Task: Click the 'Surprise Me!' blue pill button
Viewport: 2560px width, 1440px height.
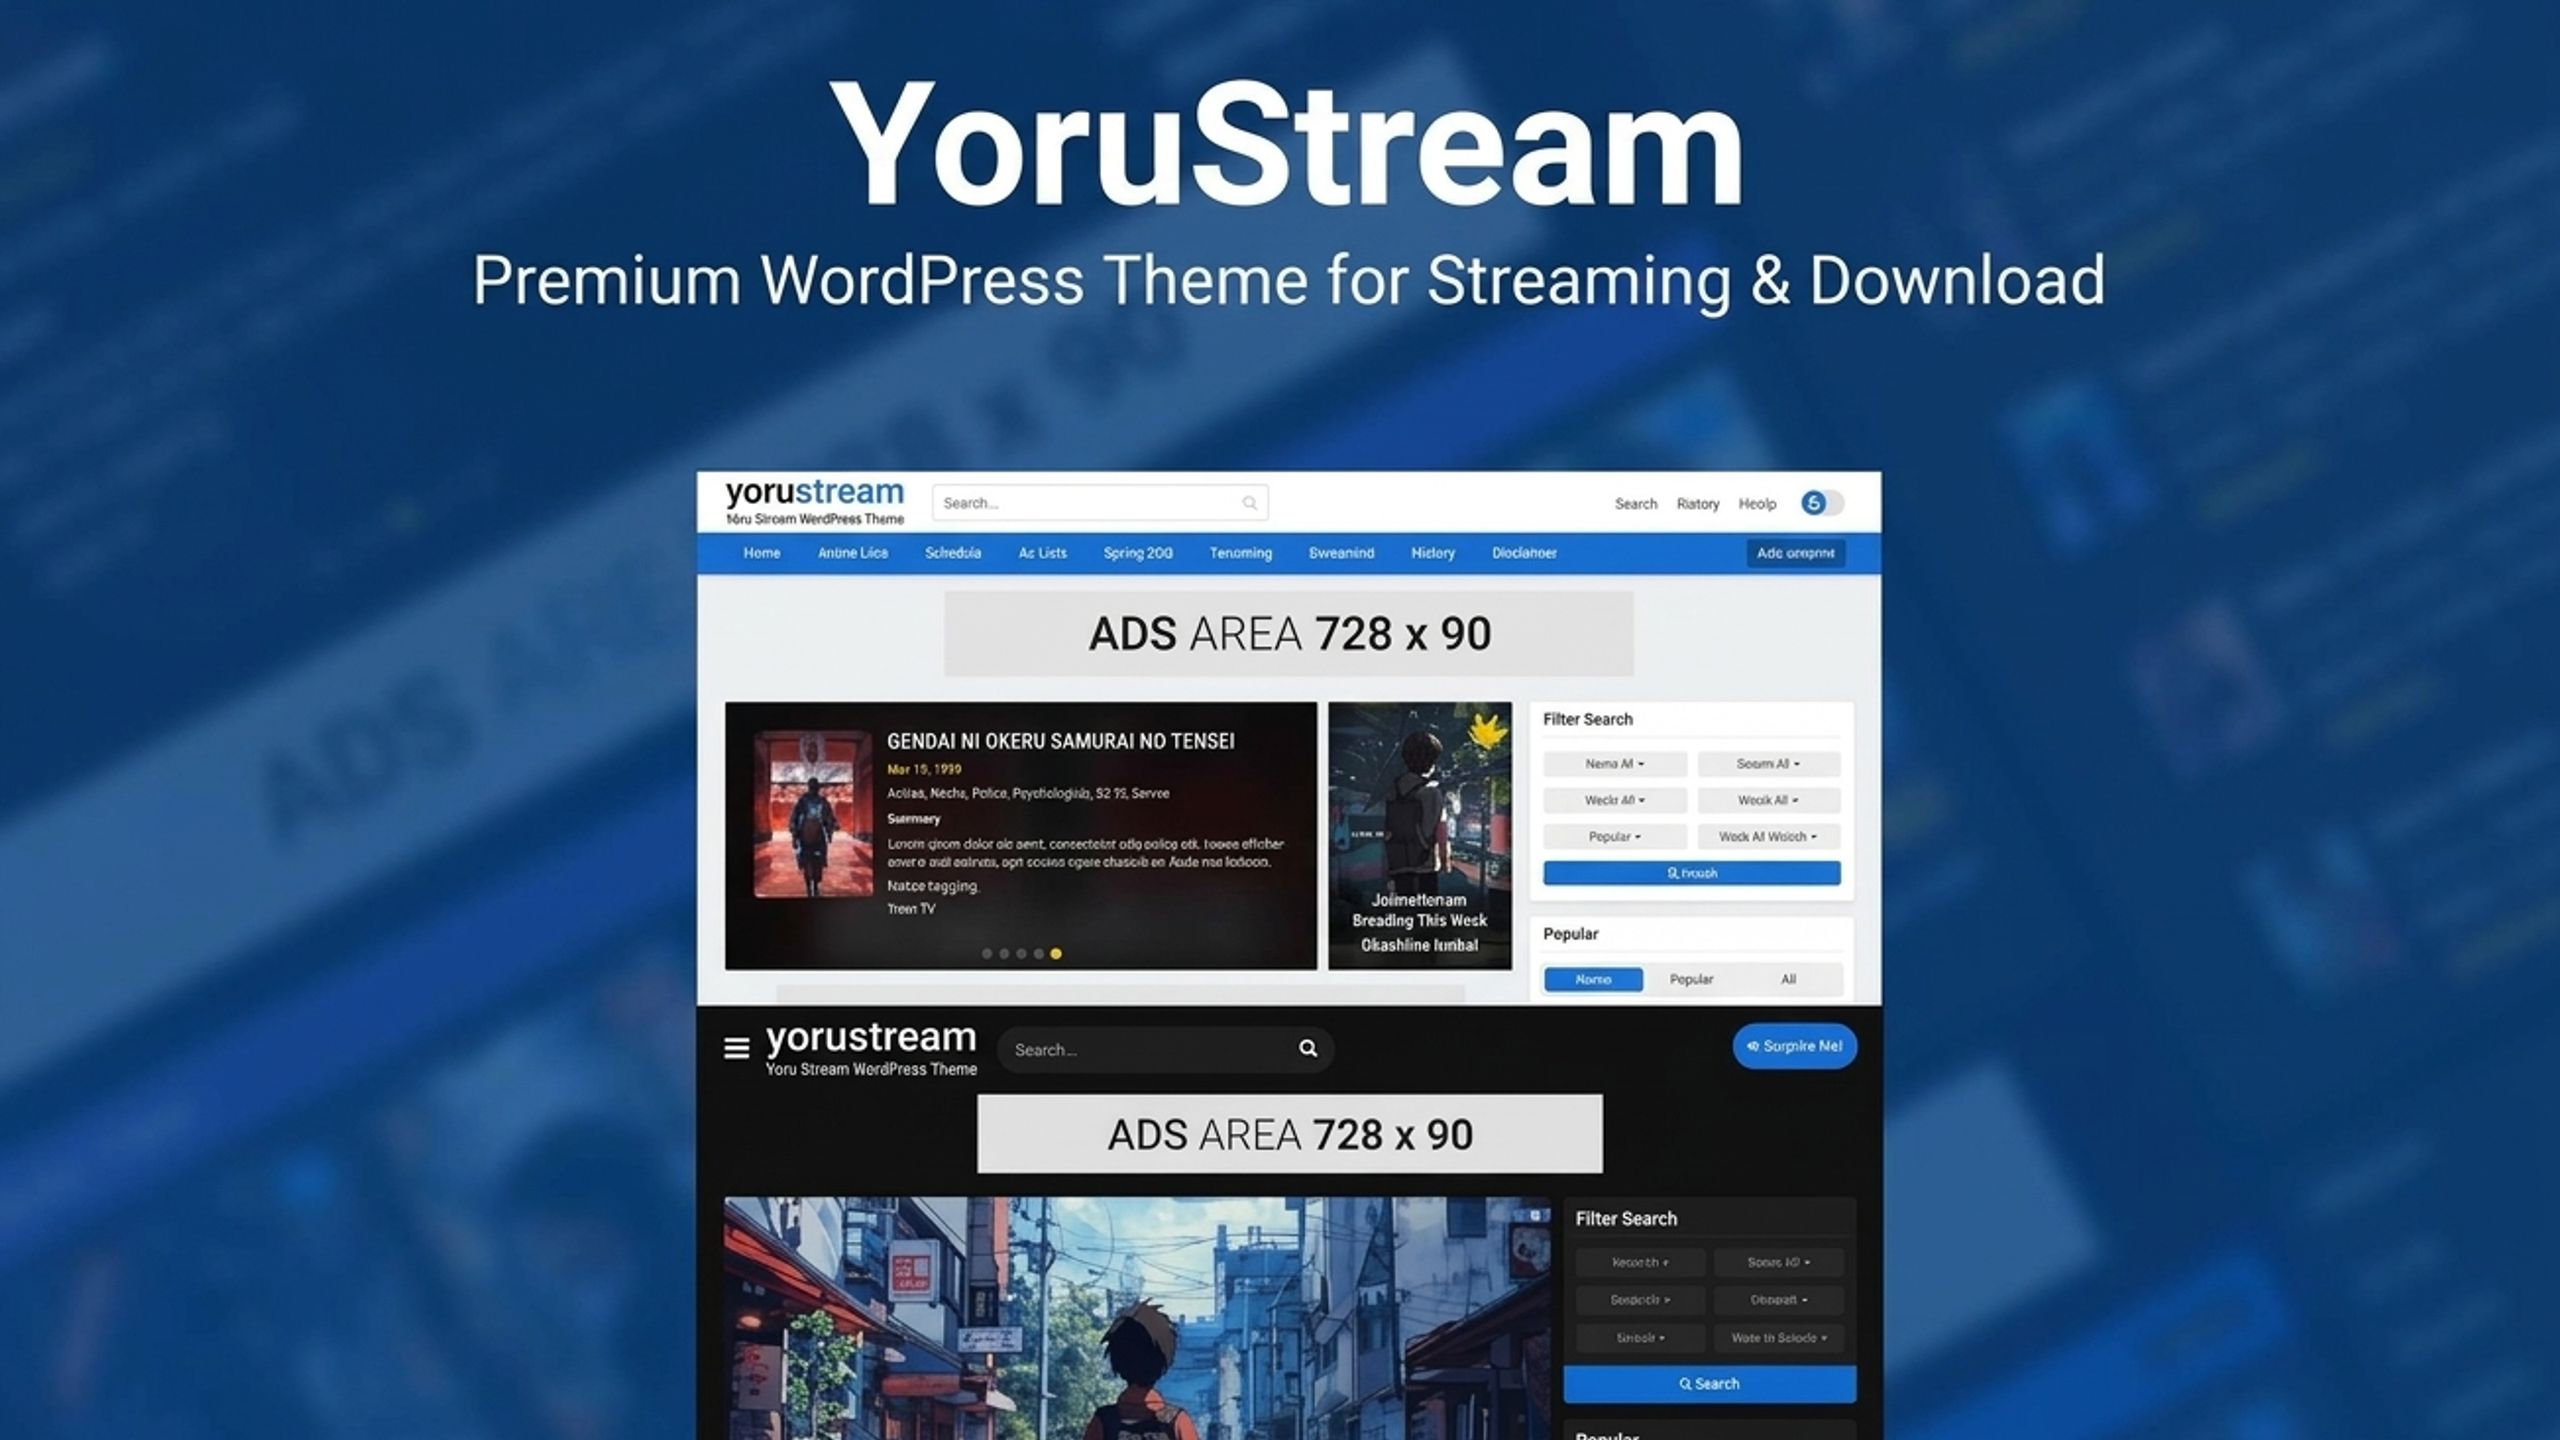Action: point(1794,1046)
